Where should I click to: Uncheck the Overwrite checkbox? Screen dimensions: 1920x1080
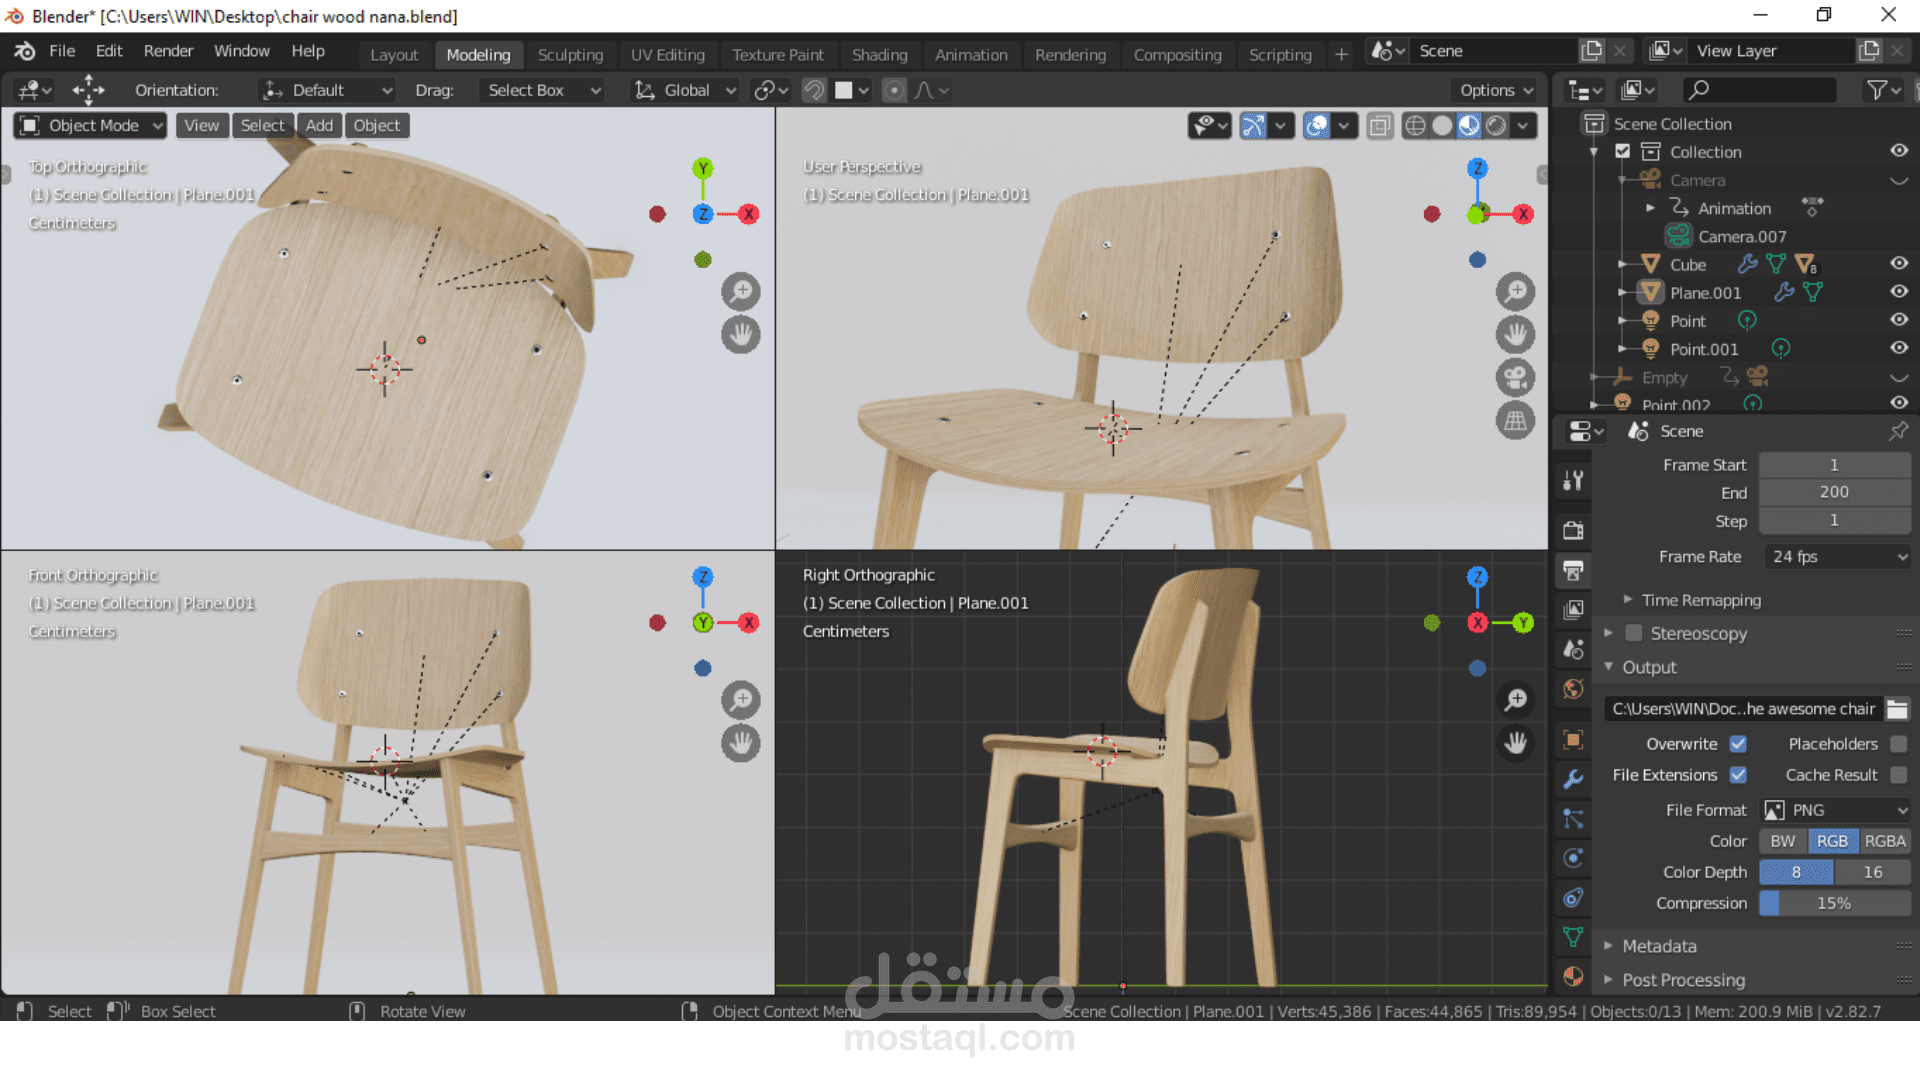tap(1738, 744)
